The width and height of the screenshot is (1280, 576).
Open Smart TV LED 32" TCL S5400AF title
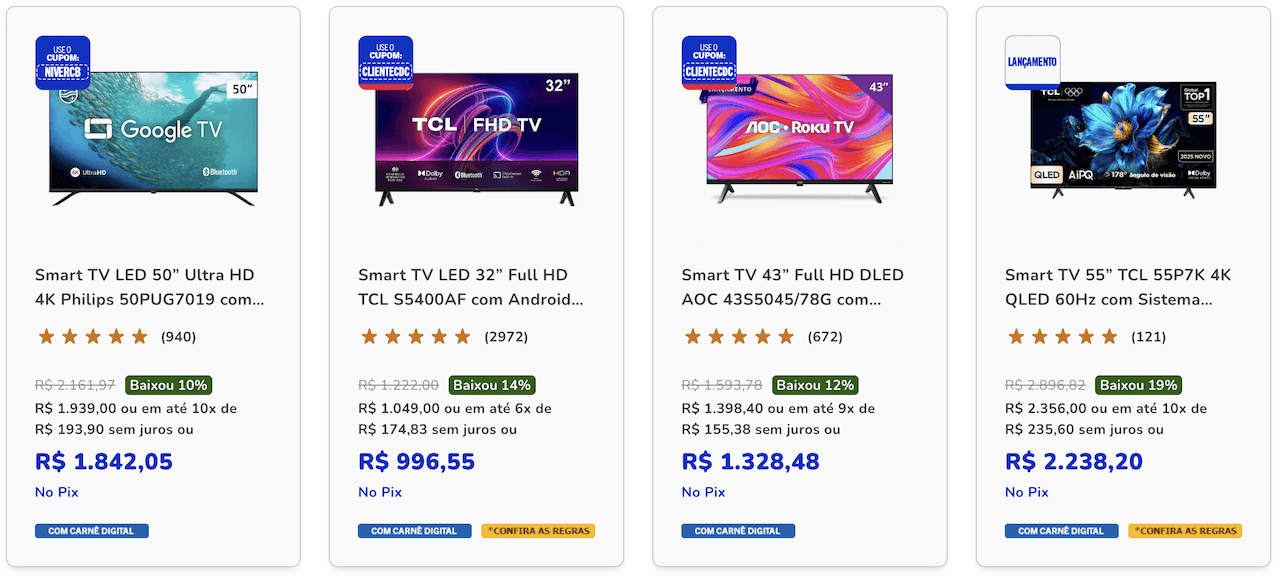tap(471, 287)
